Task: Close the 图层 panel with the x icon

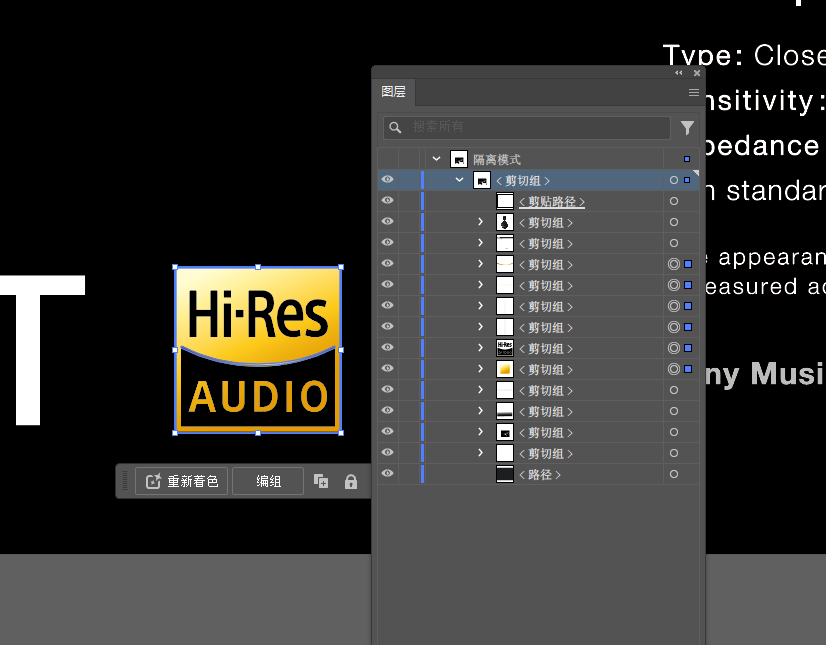Action: 697,73
